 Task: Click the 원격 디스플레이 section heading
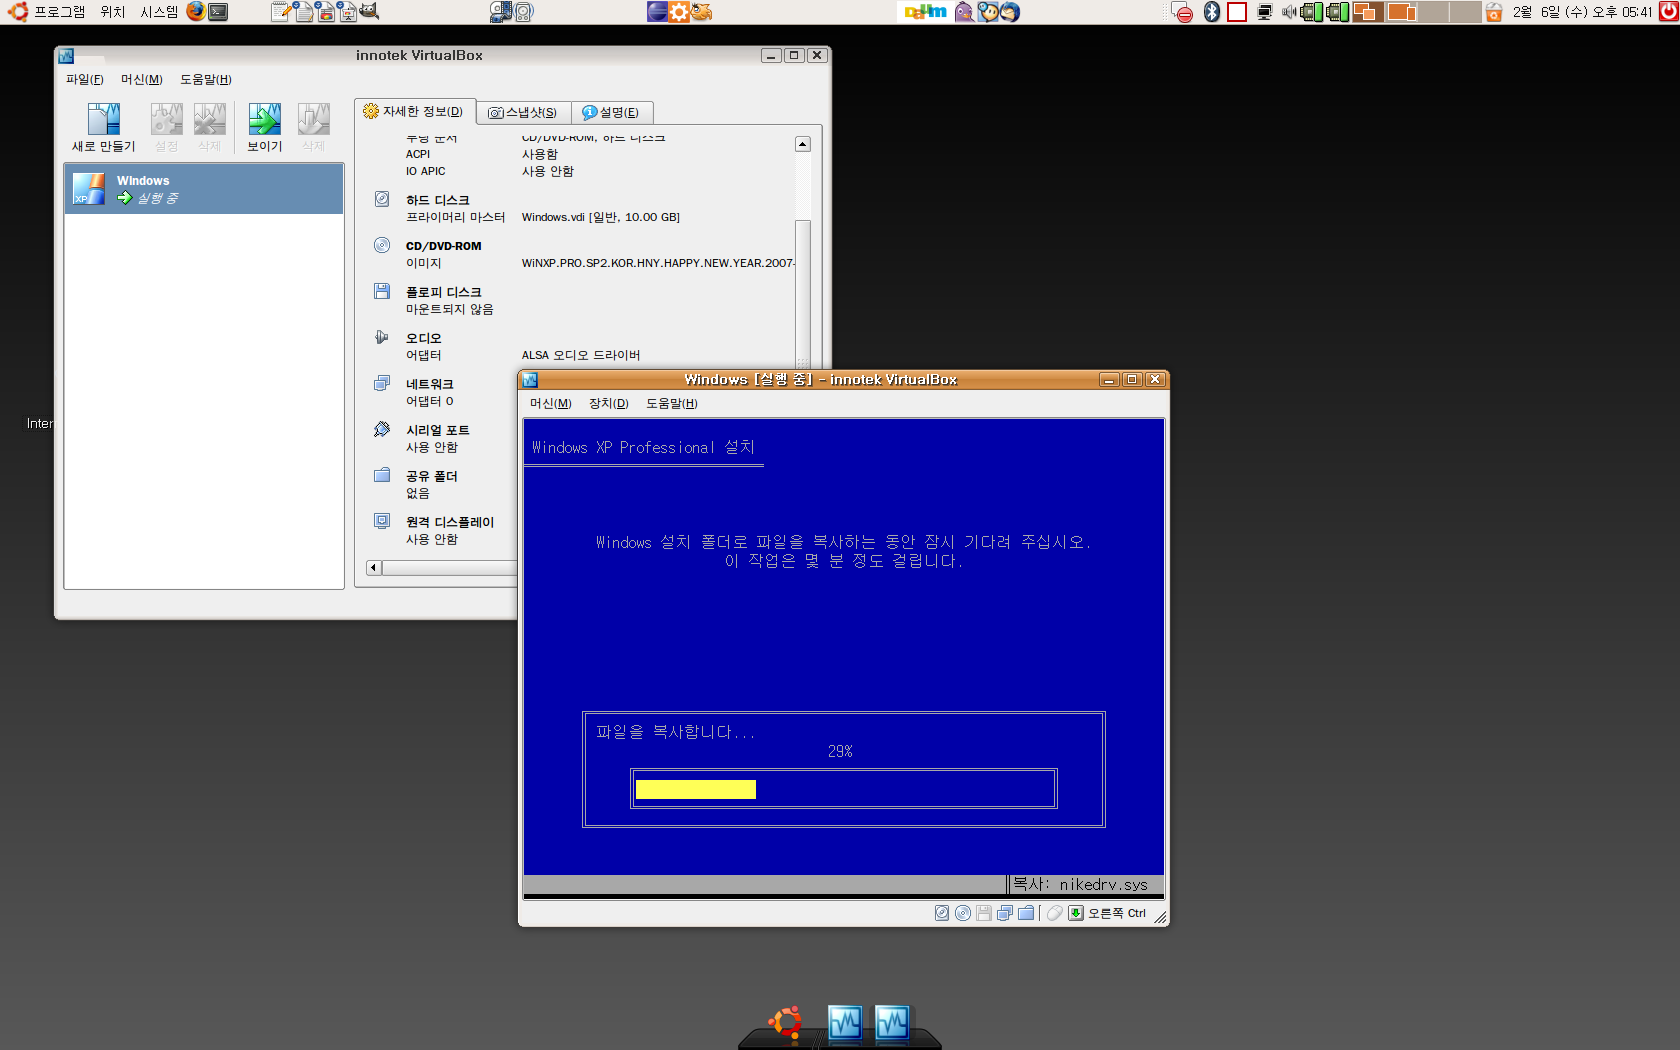click(449, 522)
